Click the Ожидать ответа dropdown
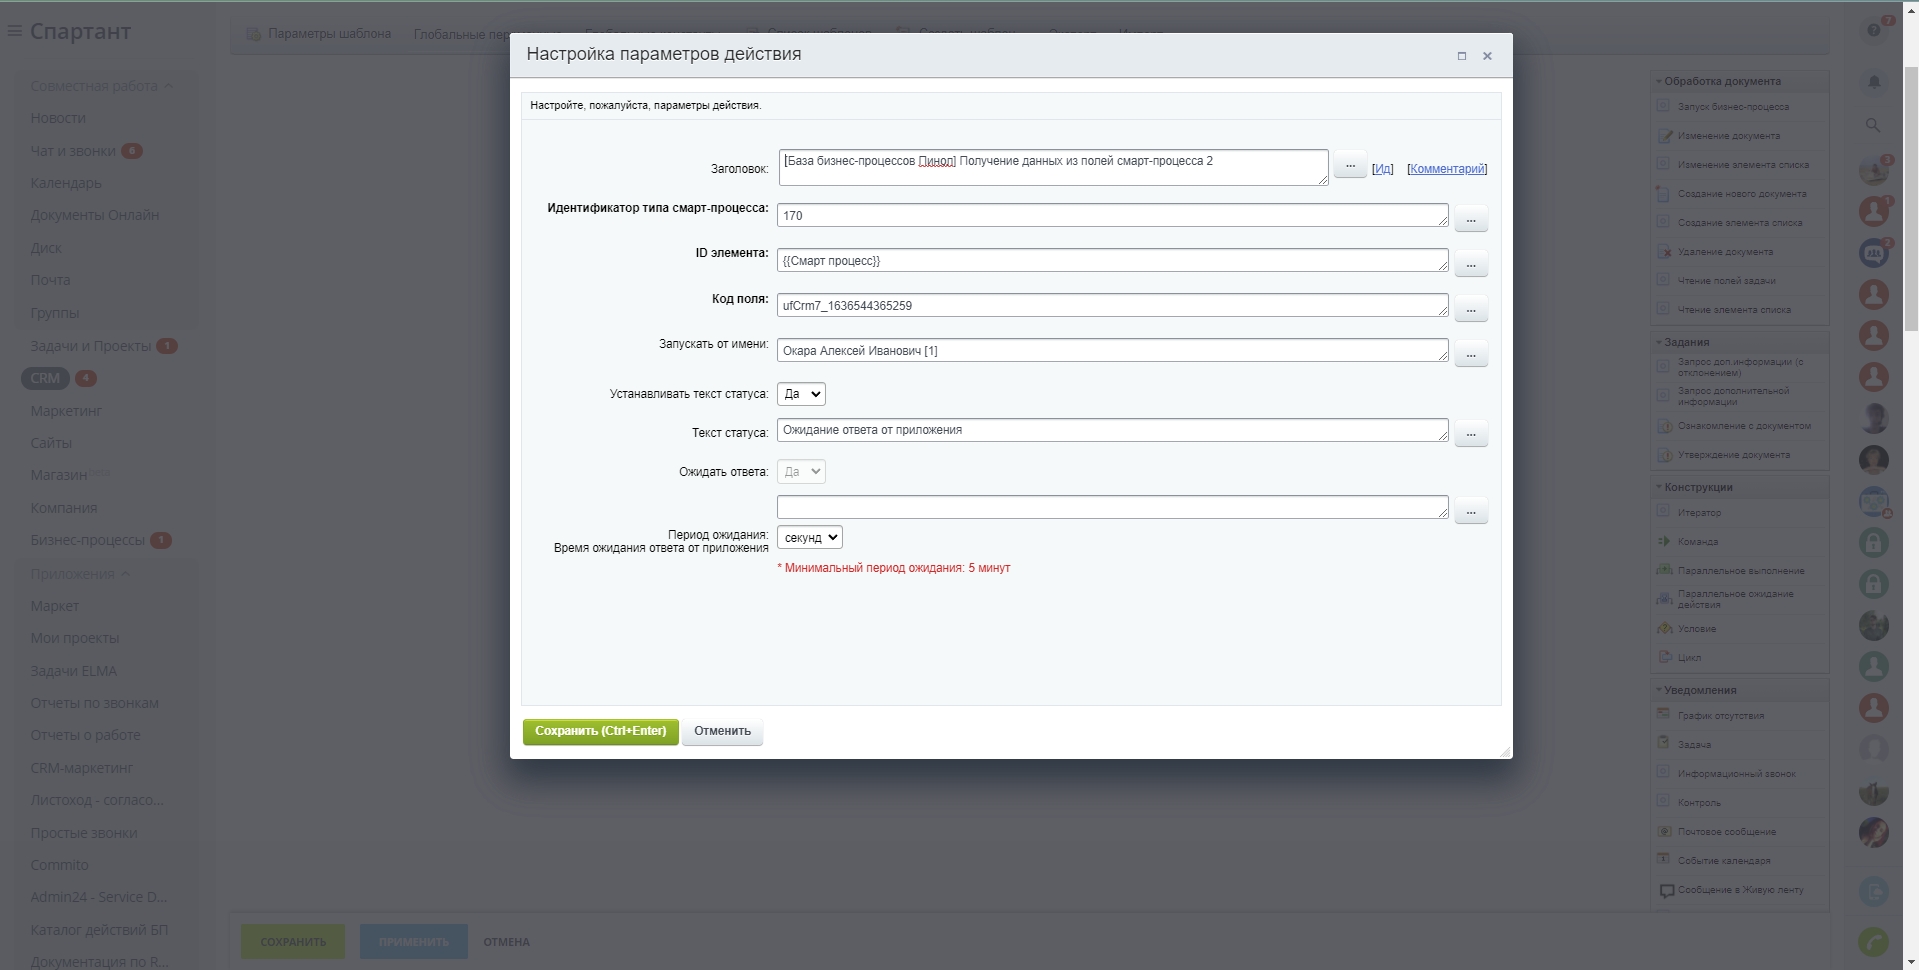Viewport: 1919px width, 970px height. pyautogui.click(x=801, y=472)
